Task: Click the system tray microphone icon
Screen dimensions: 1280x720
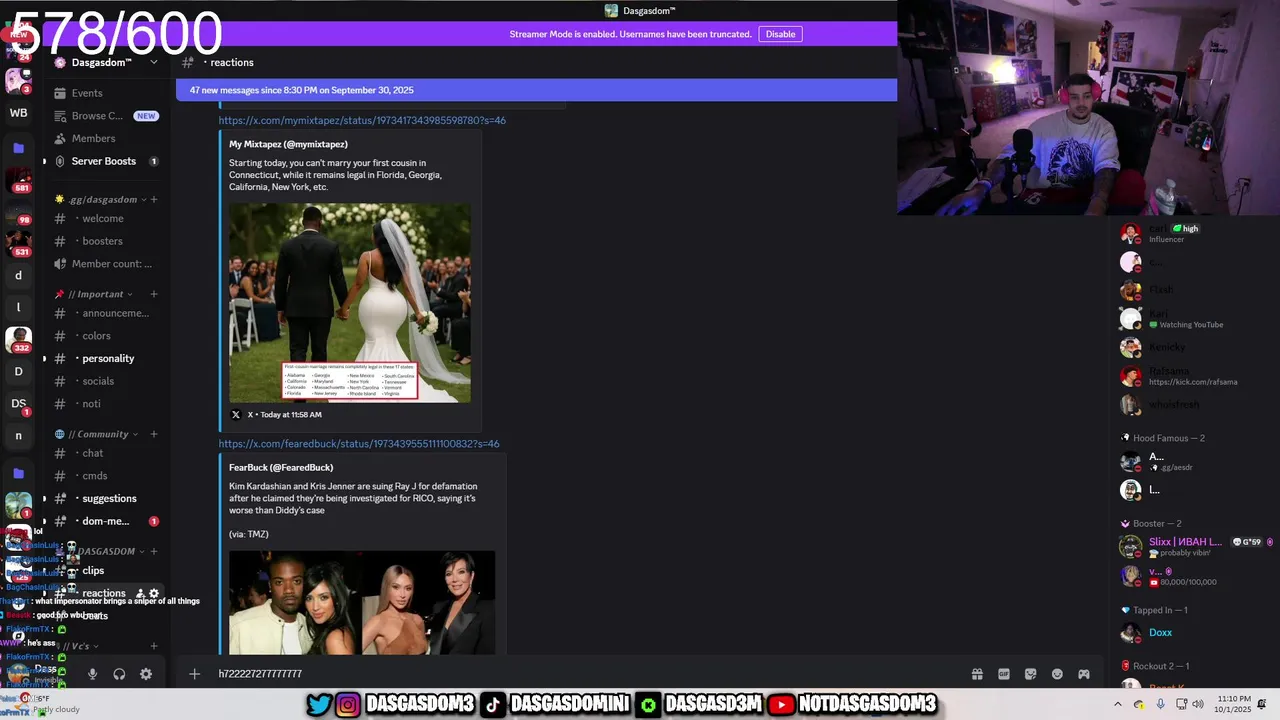Action: pyautogui.click(x=1160, y=704)
